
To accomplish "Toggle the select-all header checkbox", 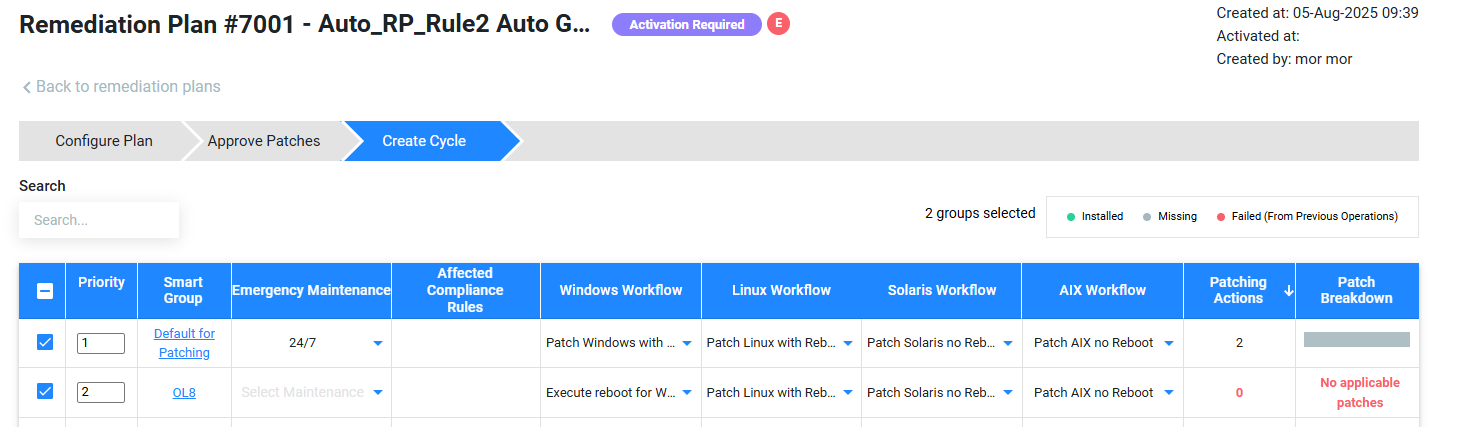I will click(x=45, y=291).
